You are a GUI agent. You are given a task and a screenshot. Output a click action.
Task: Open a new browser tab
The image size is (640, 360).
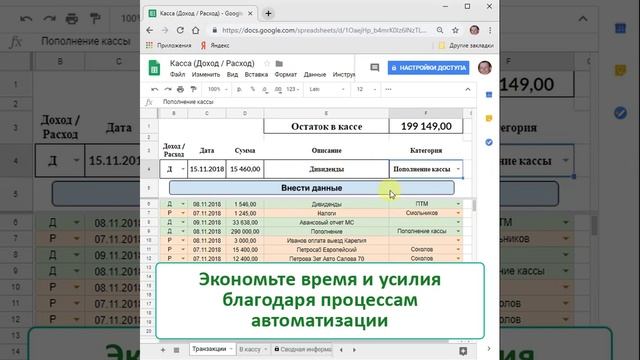pos(268,13)
